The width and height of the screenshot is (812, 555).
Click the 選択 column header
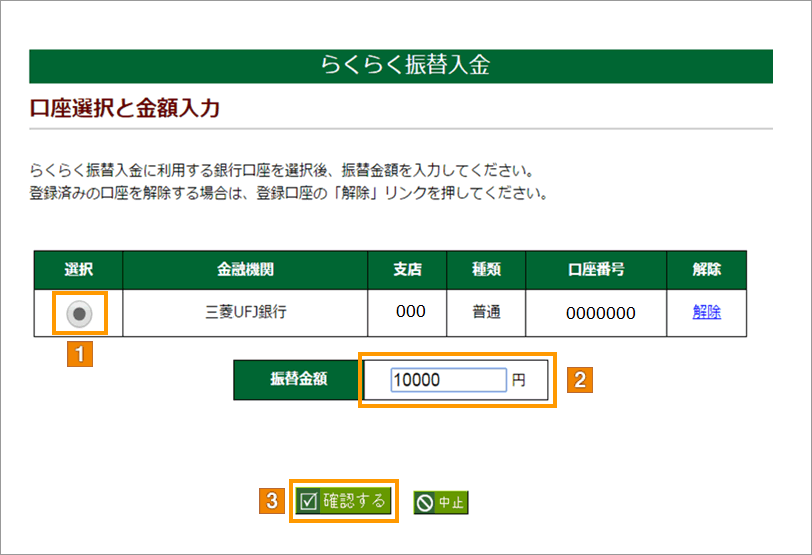pyautogui.click(x=79, y=270)
